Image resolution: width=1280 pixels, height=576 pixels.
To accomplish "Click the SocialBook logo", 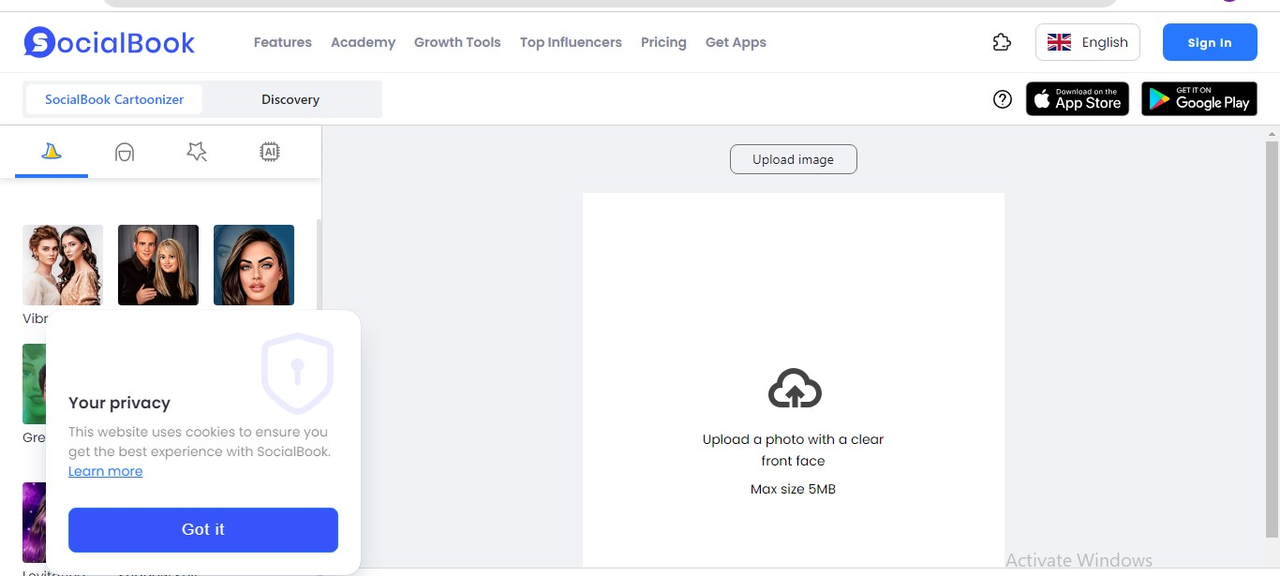I will [x=110, y=42].
